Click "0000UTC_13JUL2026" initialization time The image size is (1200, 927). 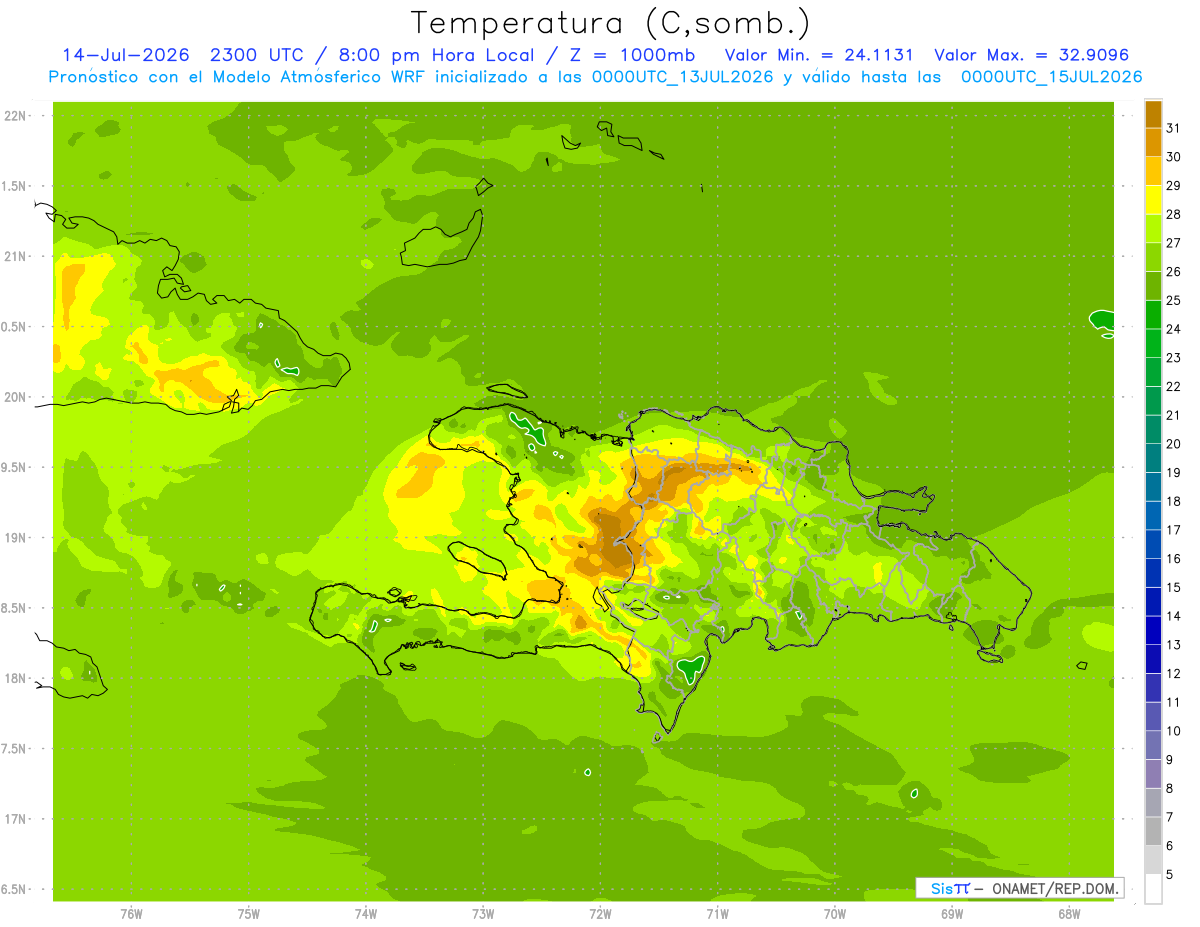(x=683, y=77)
